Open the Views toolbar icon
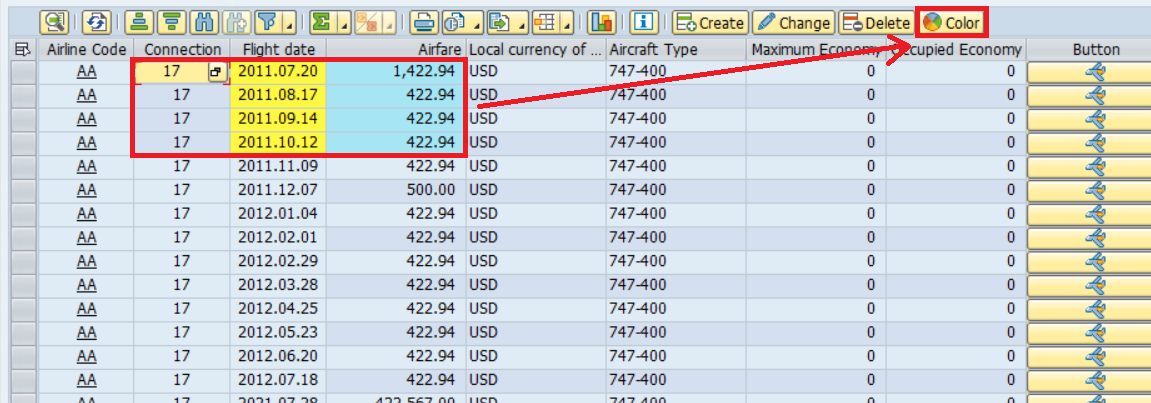The height and width of the screenshot is (403, 1151). pyautogui.click(x=454, y=23)
